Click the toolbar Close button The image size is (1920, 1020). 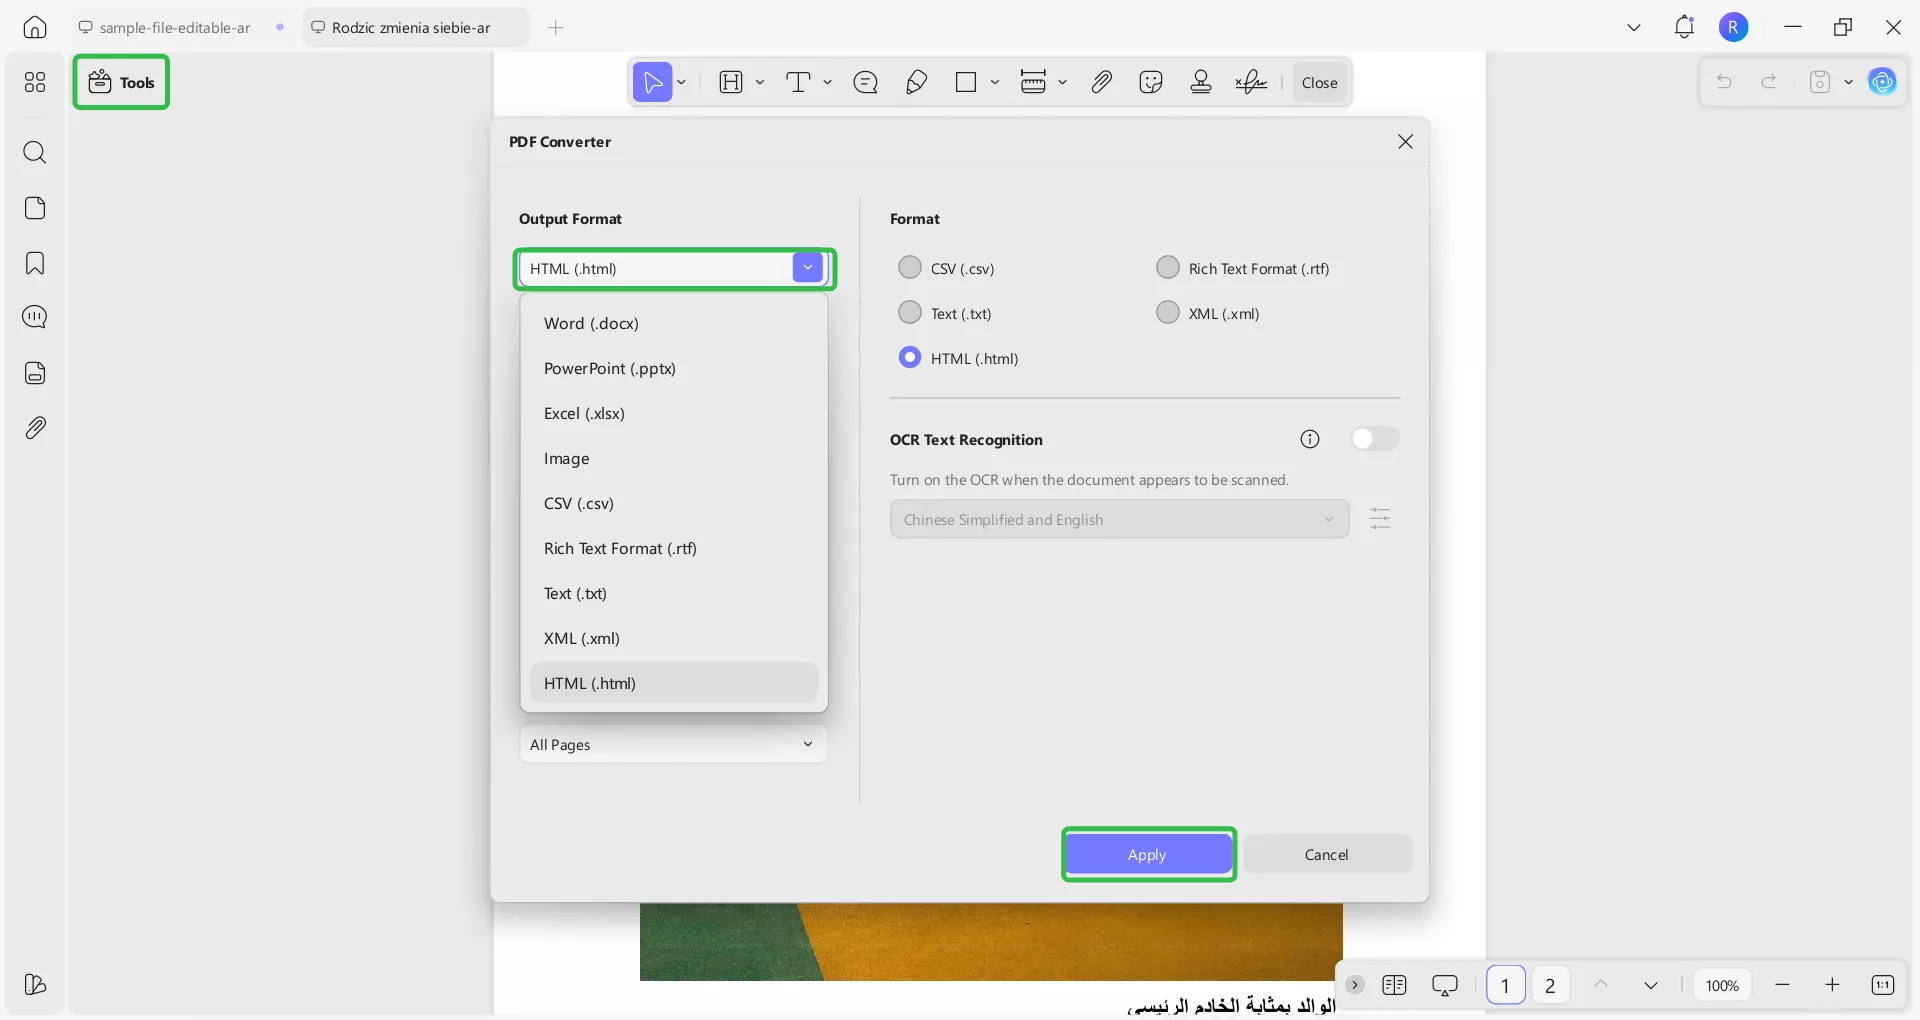(x=1319, y=82)
